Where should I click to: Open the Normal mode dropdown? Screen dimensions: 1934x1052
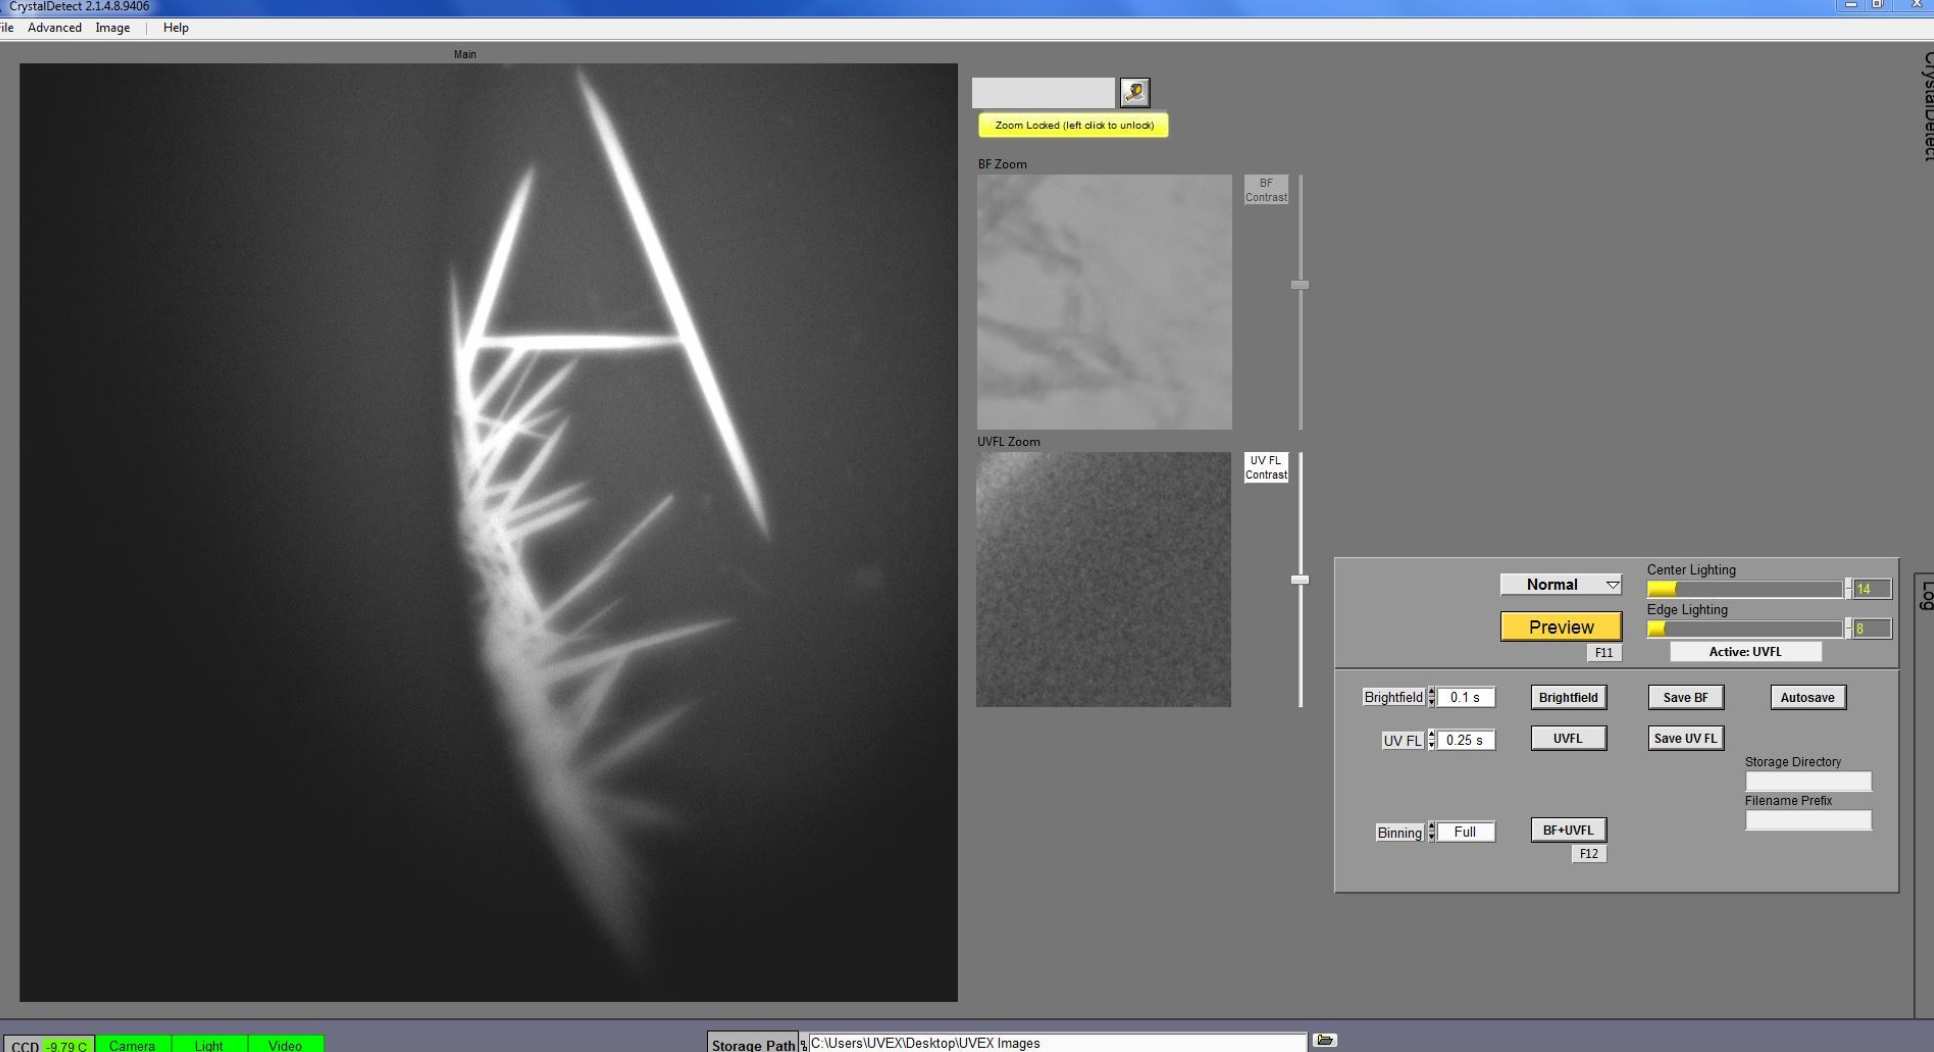click(1560, 585)
